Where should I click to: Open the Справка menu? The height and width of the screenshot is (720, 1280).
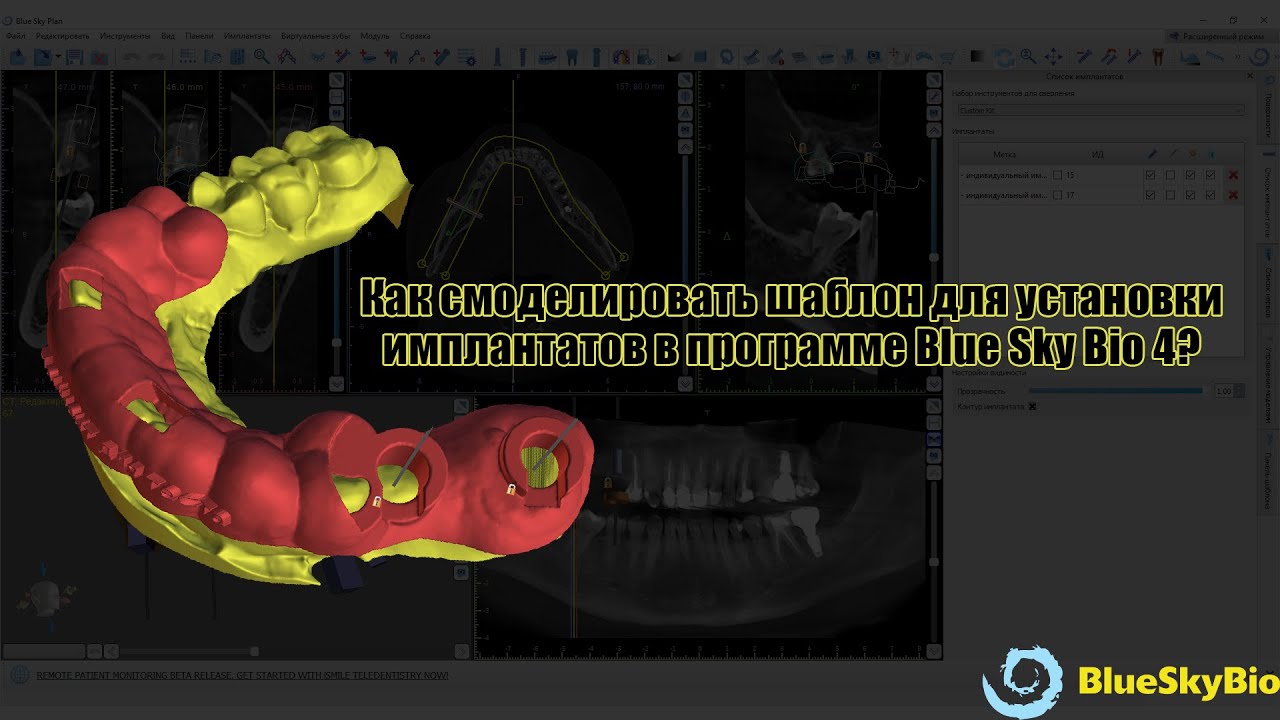pyautogui.click(x=415, y=36)
